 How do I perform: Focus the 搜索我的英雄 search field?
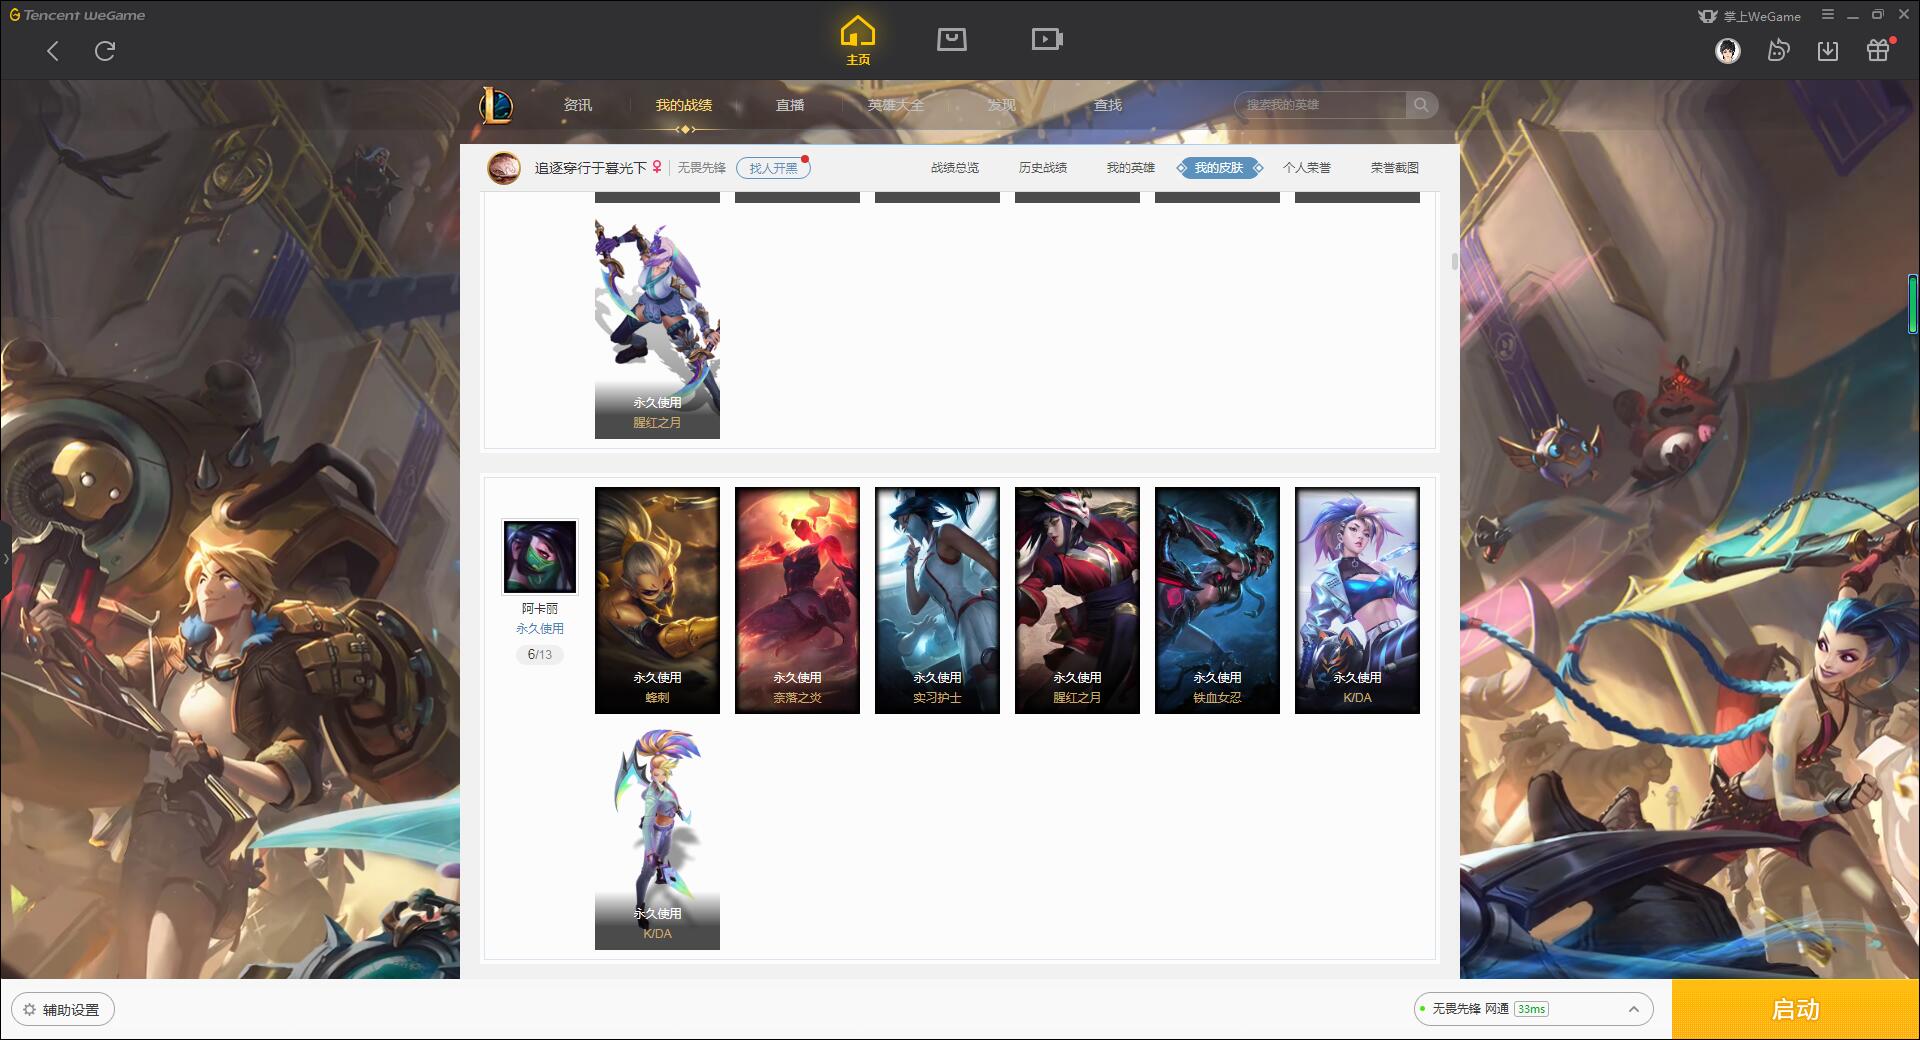pyautogui.click(x=1320, y=105)
